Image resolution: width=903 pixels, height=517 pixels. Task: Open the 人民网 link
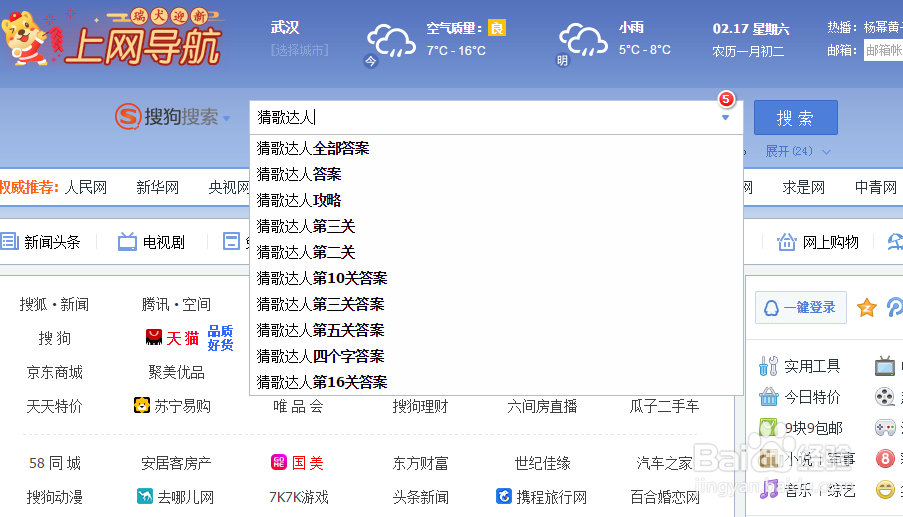(x=86, y=187)
